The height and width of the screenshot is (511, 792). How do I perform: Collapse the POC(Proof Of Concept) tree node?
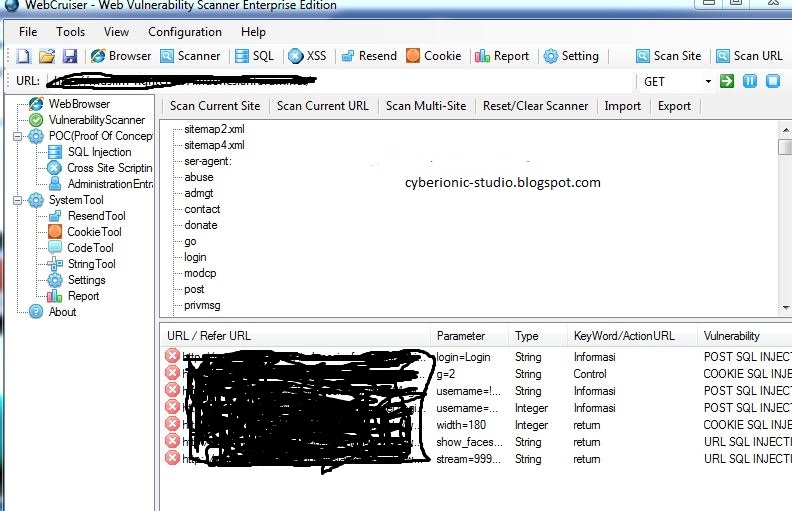click(18, 136)
